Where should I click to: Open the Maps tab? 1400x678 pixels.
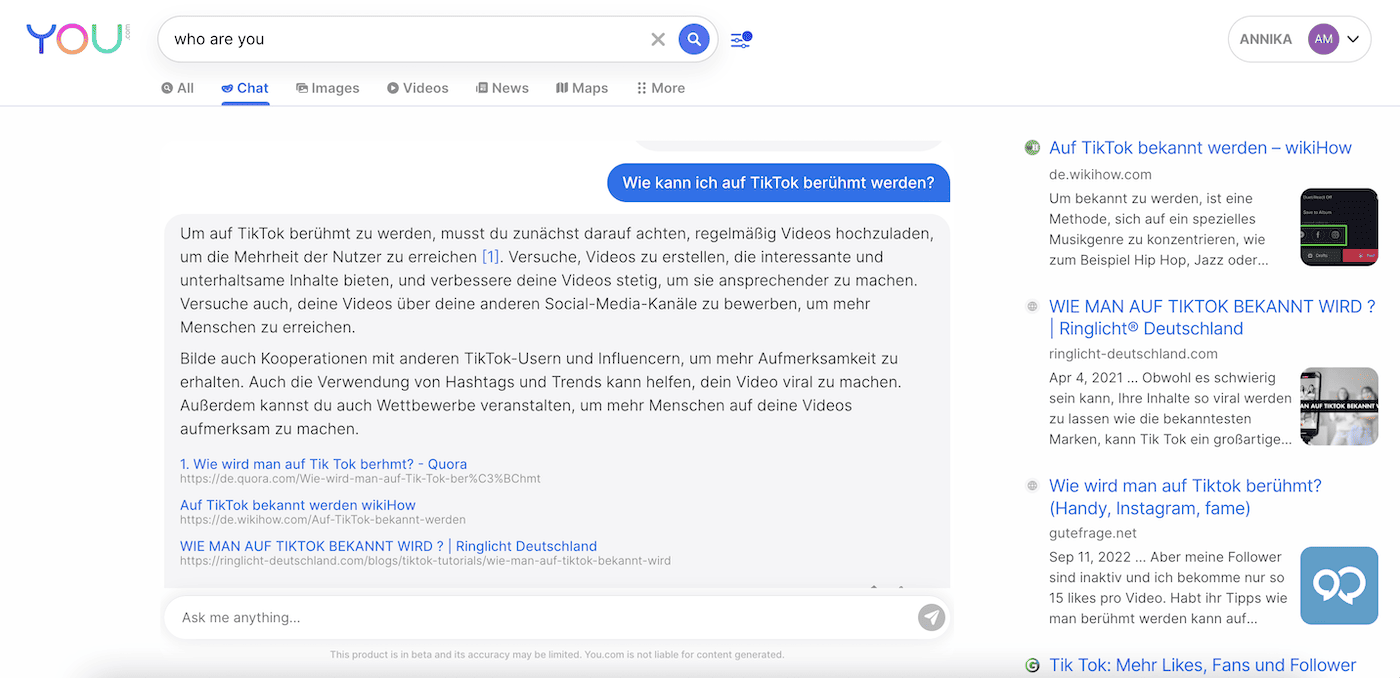[582, 88]
